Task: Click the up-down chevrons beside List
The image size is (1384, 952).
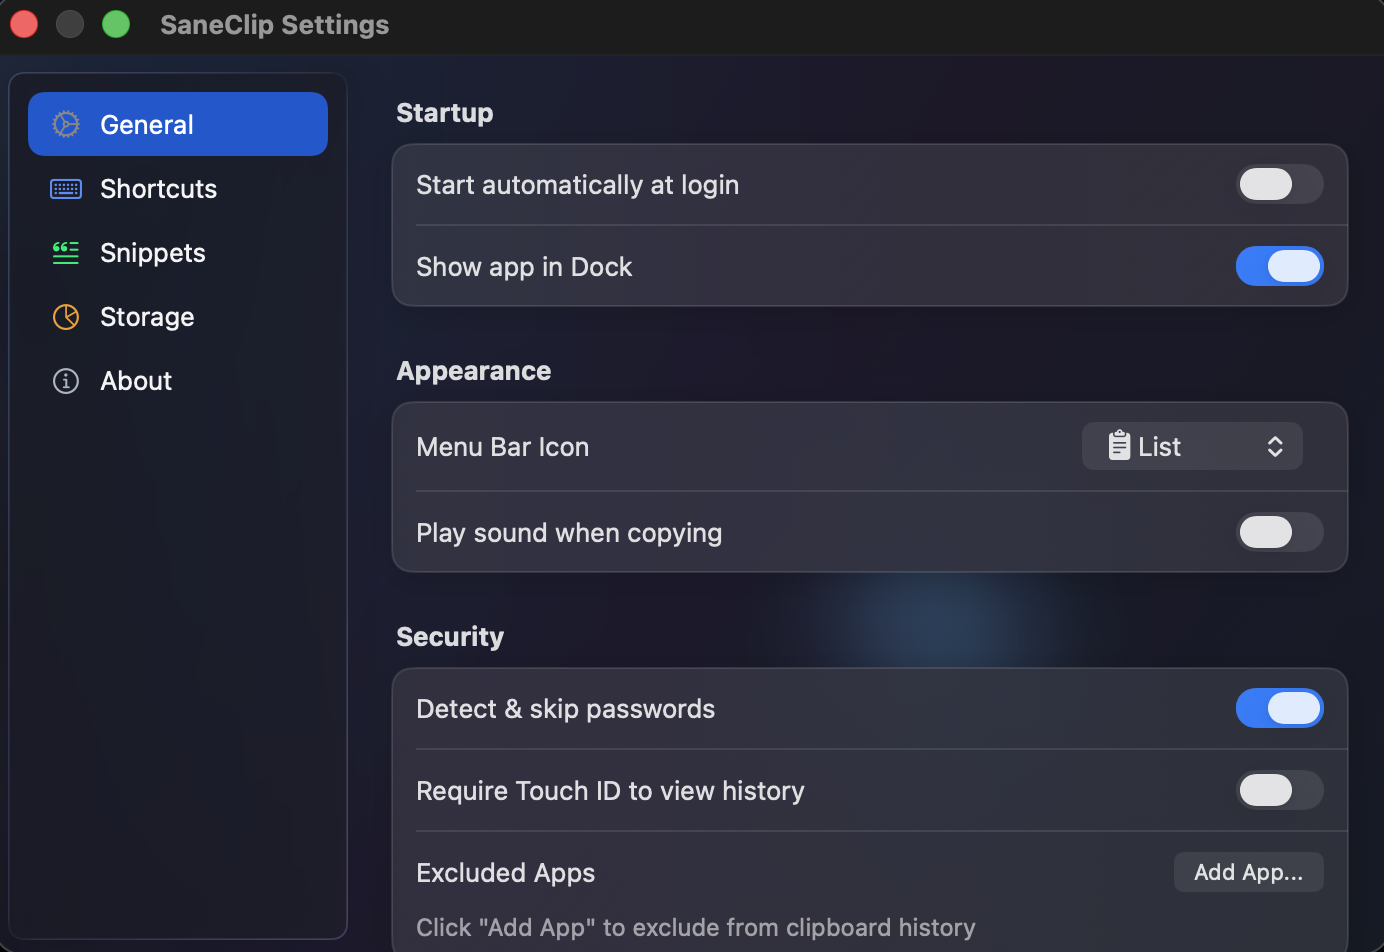Action: click(1275, 446)
